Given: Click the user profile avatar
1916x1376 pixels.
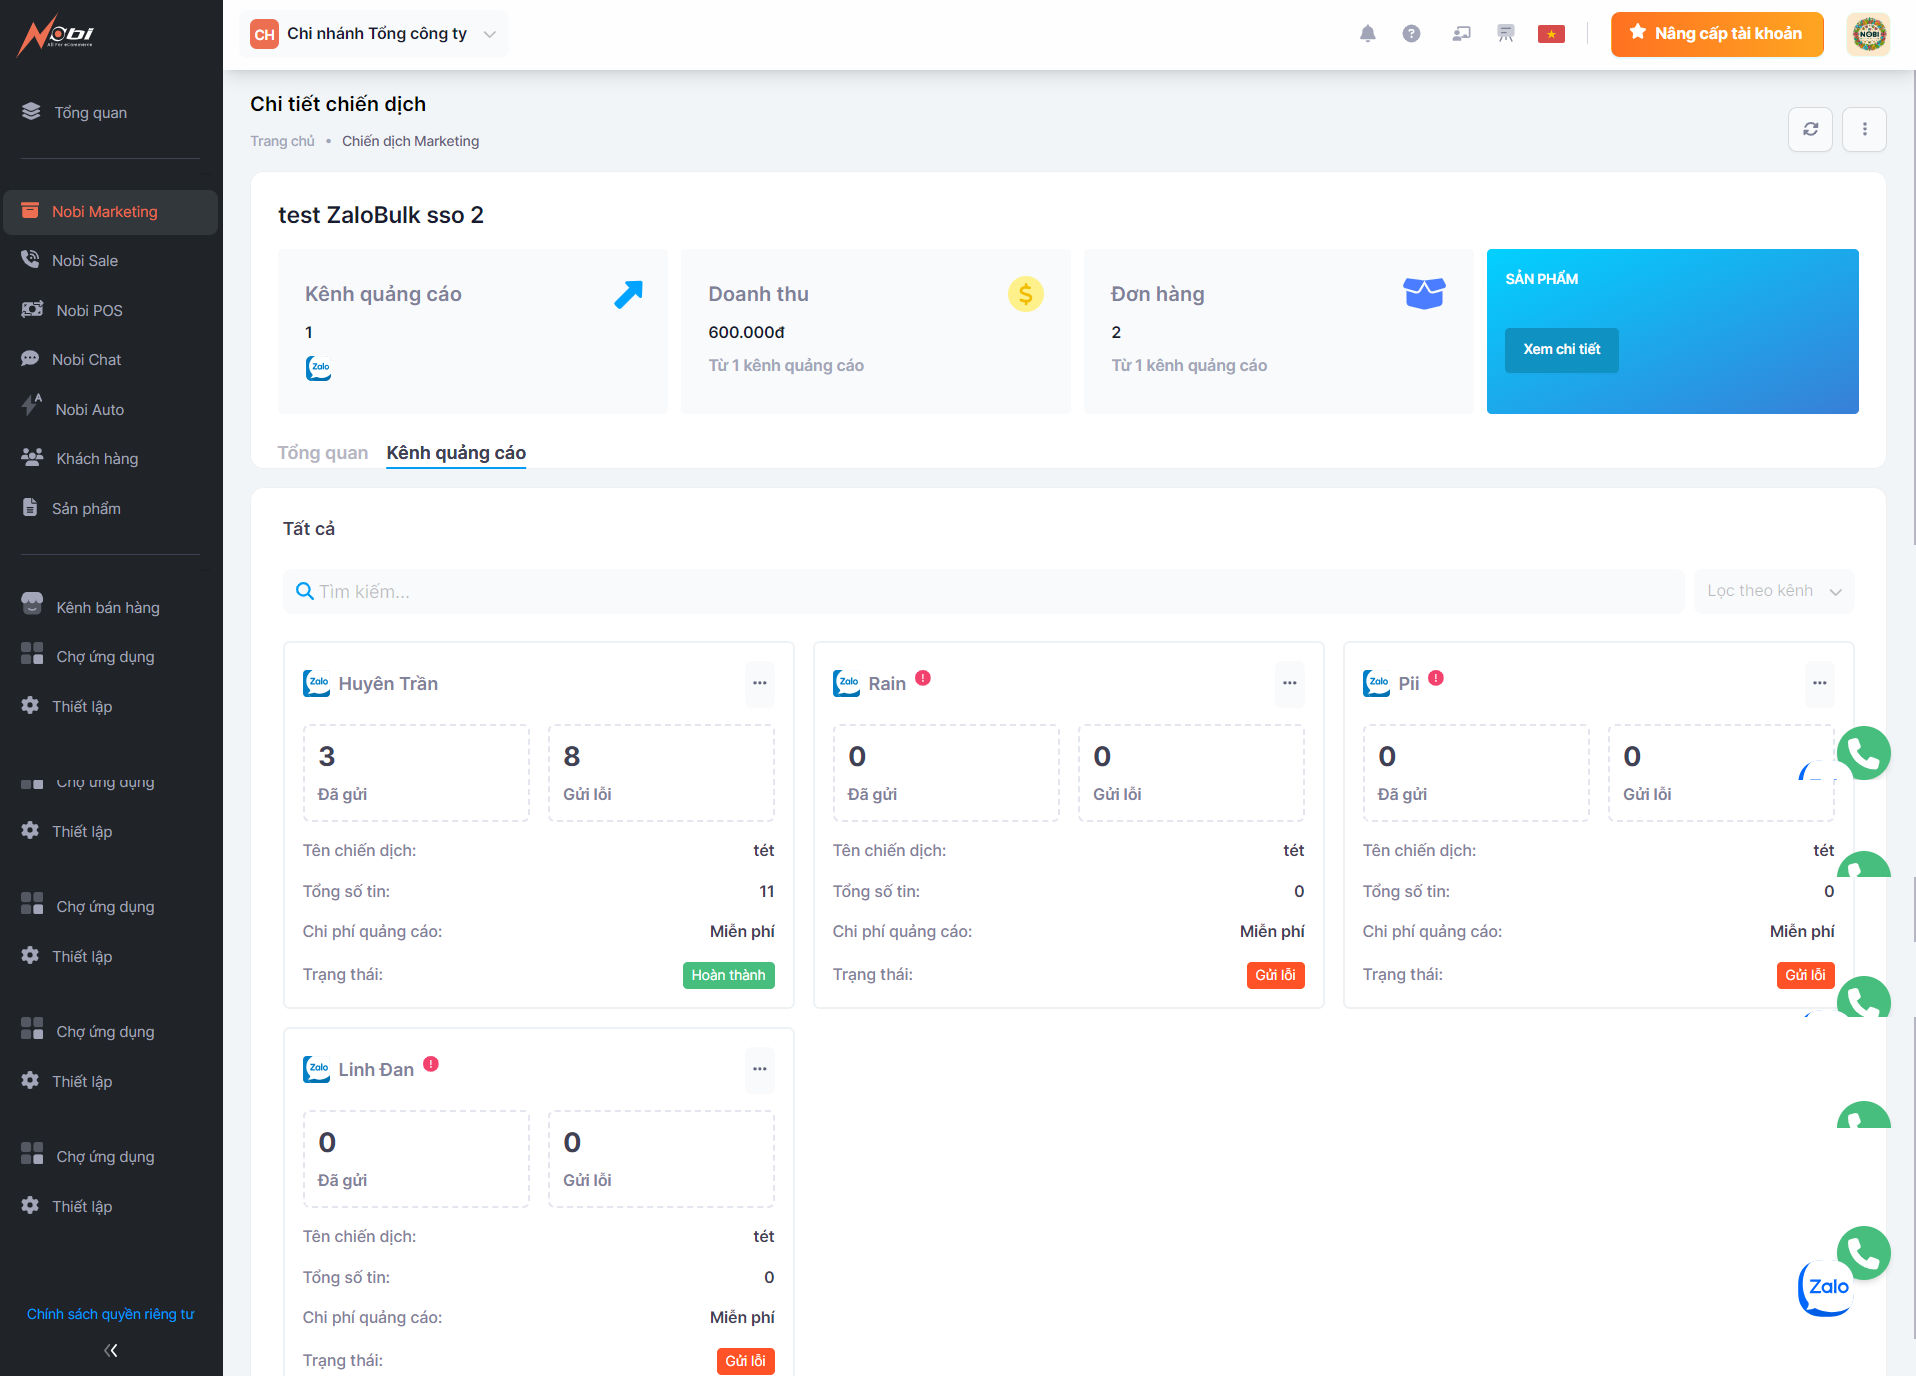Looking at the screenshot, I should 1868,34.
